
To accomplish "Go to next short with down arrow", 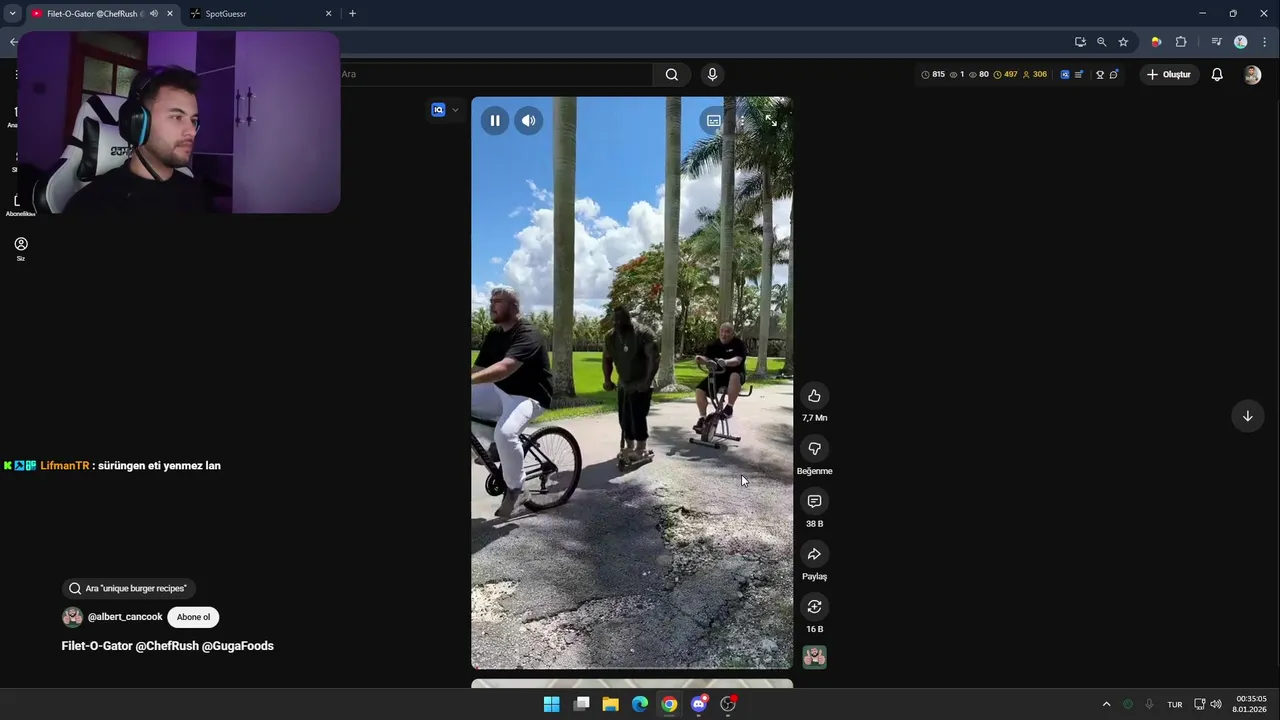I will (1247, 416).
